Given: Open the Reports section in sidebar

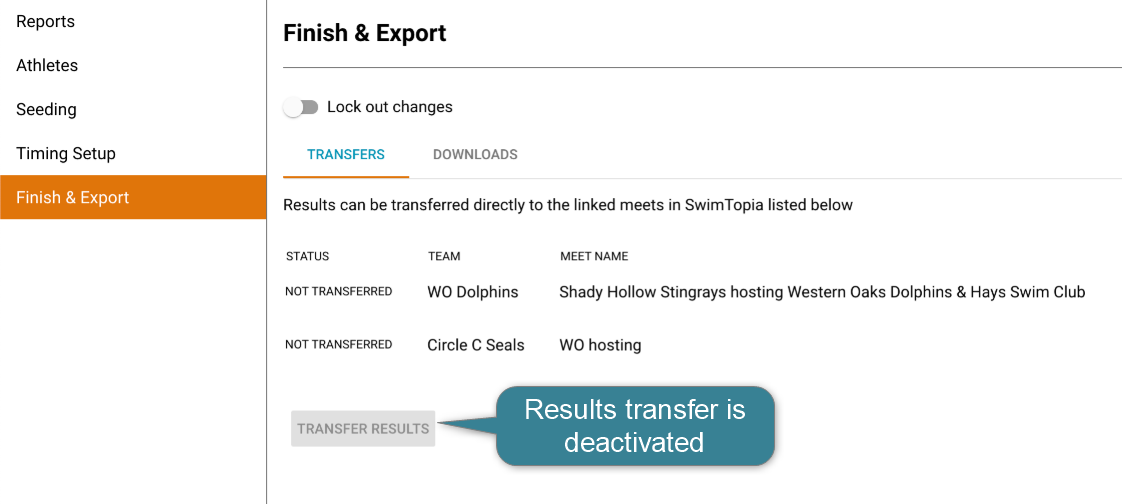Looking at the screenshot, I should click(x=46, y=21).
